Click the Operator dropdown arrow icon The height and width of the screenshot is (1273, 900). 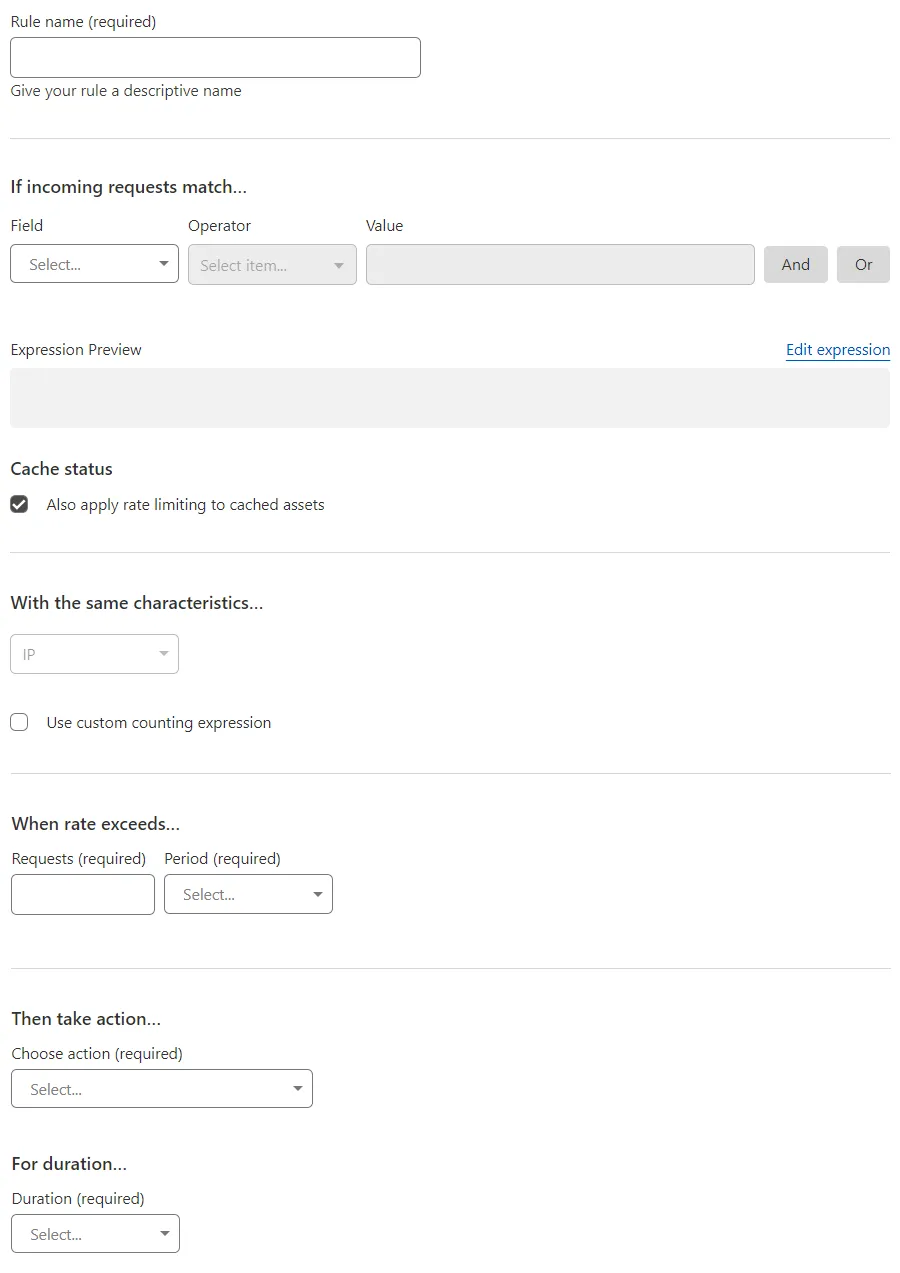(x=339, y=264)
